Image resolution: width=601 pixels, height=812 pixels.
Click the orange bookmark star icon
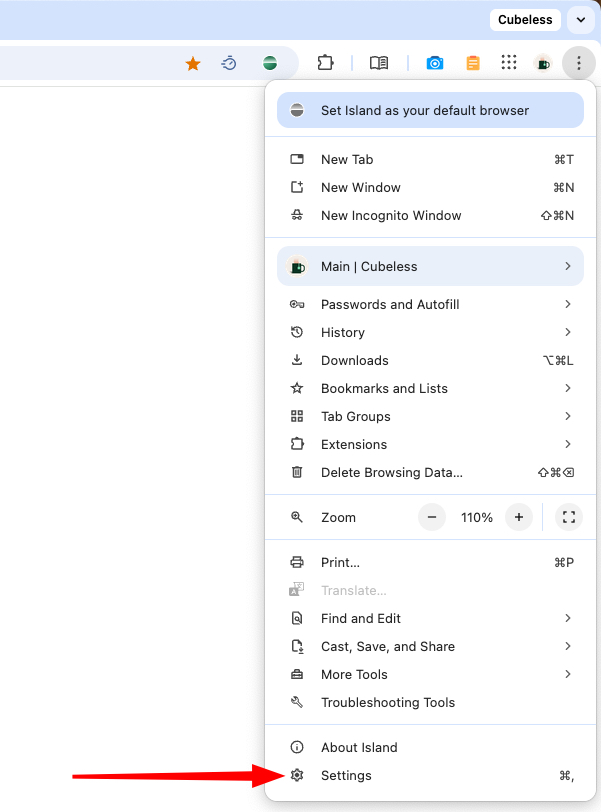[193, 64]
